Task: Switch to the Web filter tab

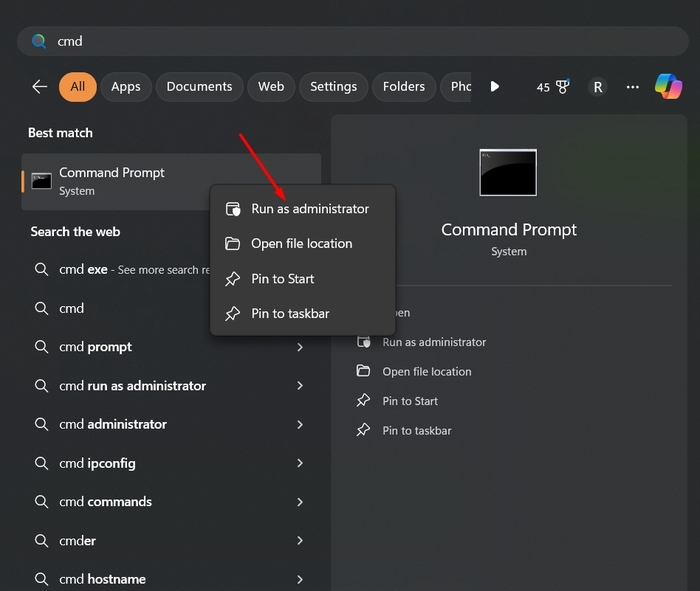Action: click(271, 87)
